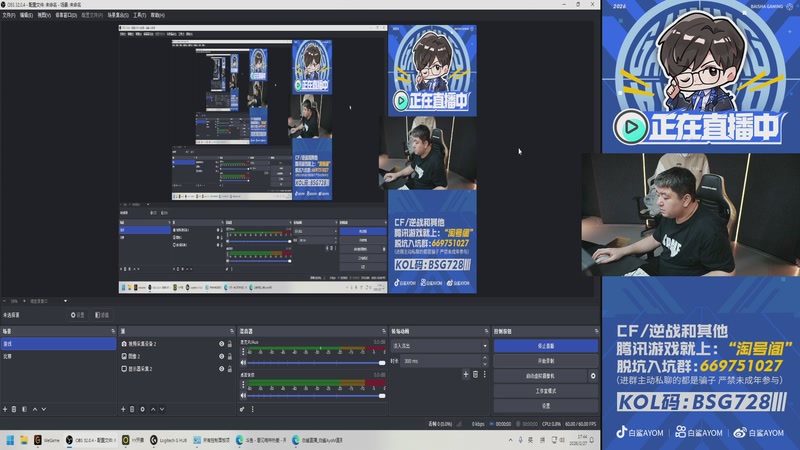
Task: Move the selected scene up
Action: [35, 409]
